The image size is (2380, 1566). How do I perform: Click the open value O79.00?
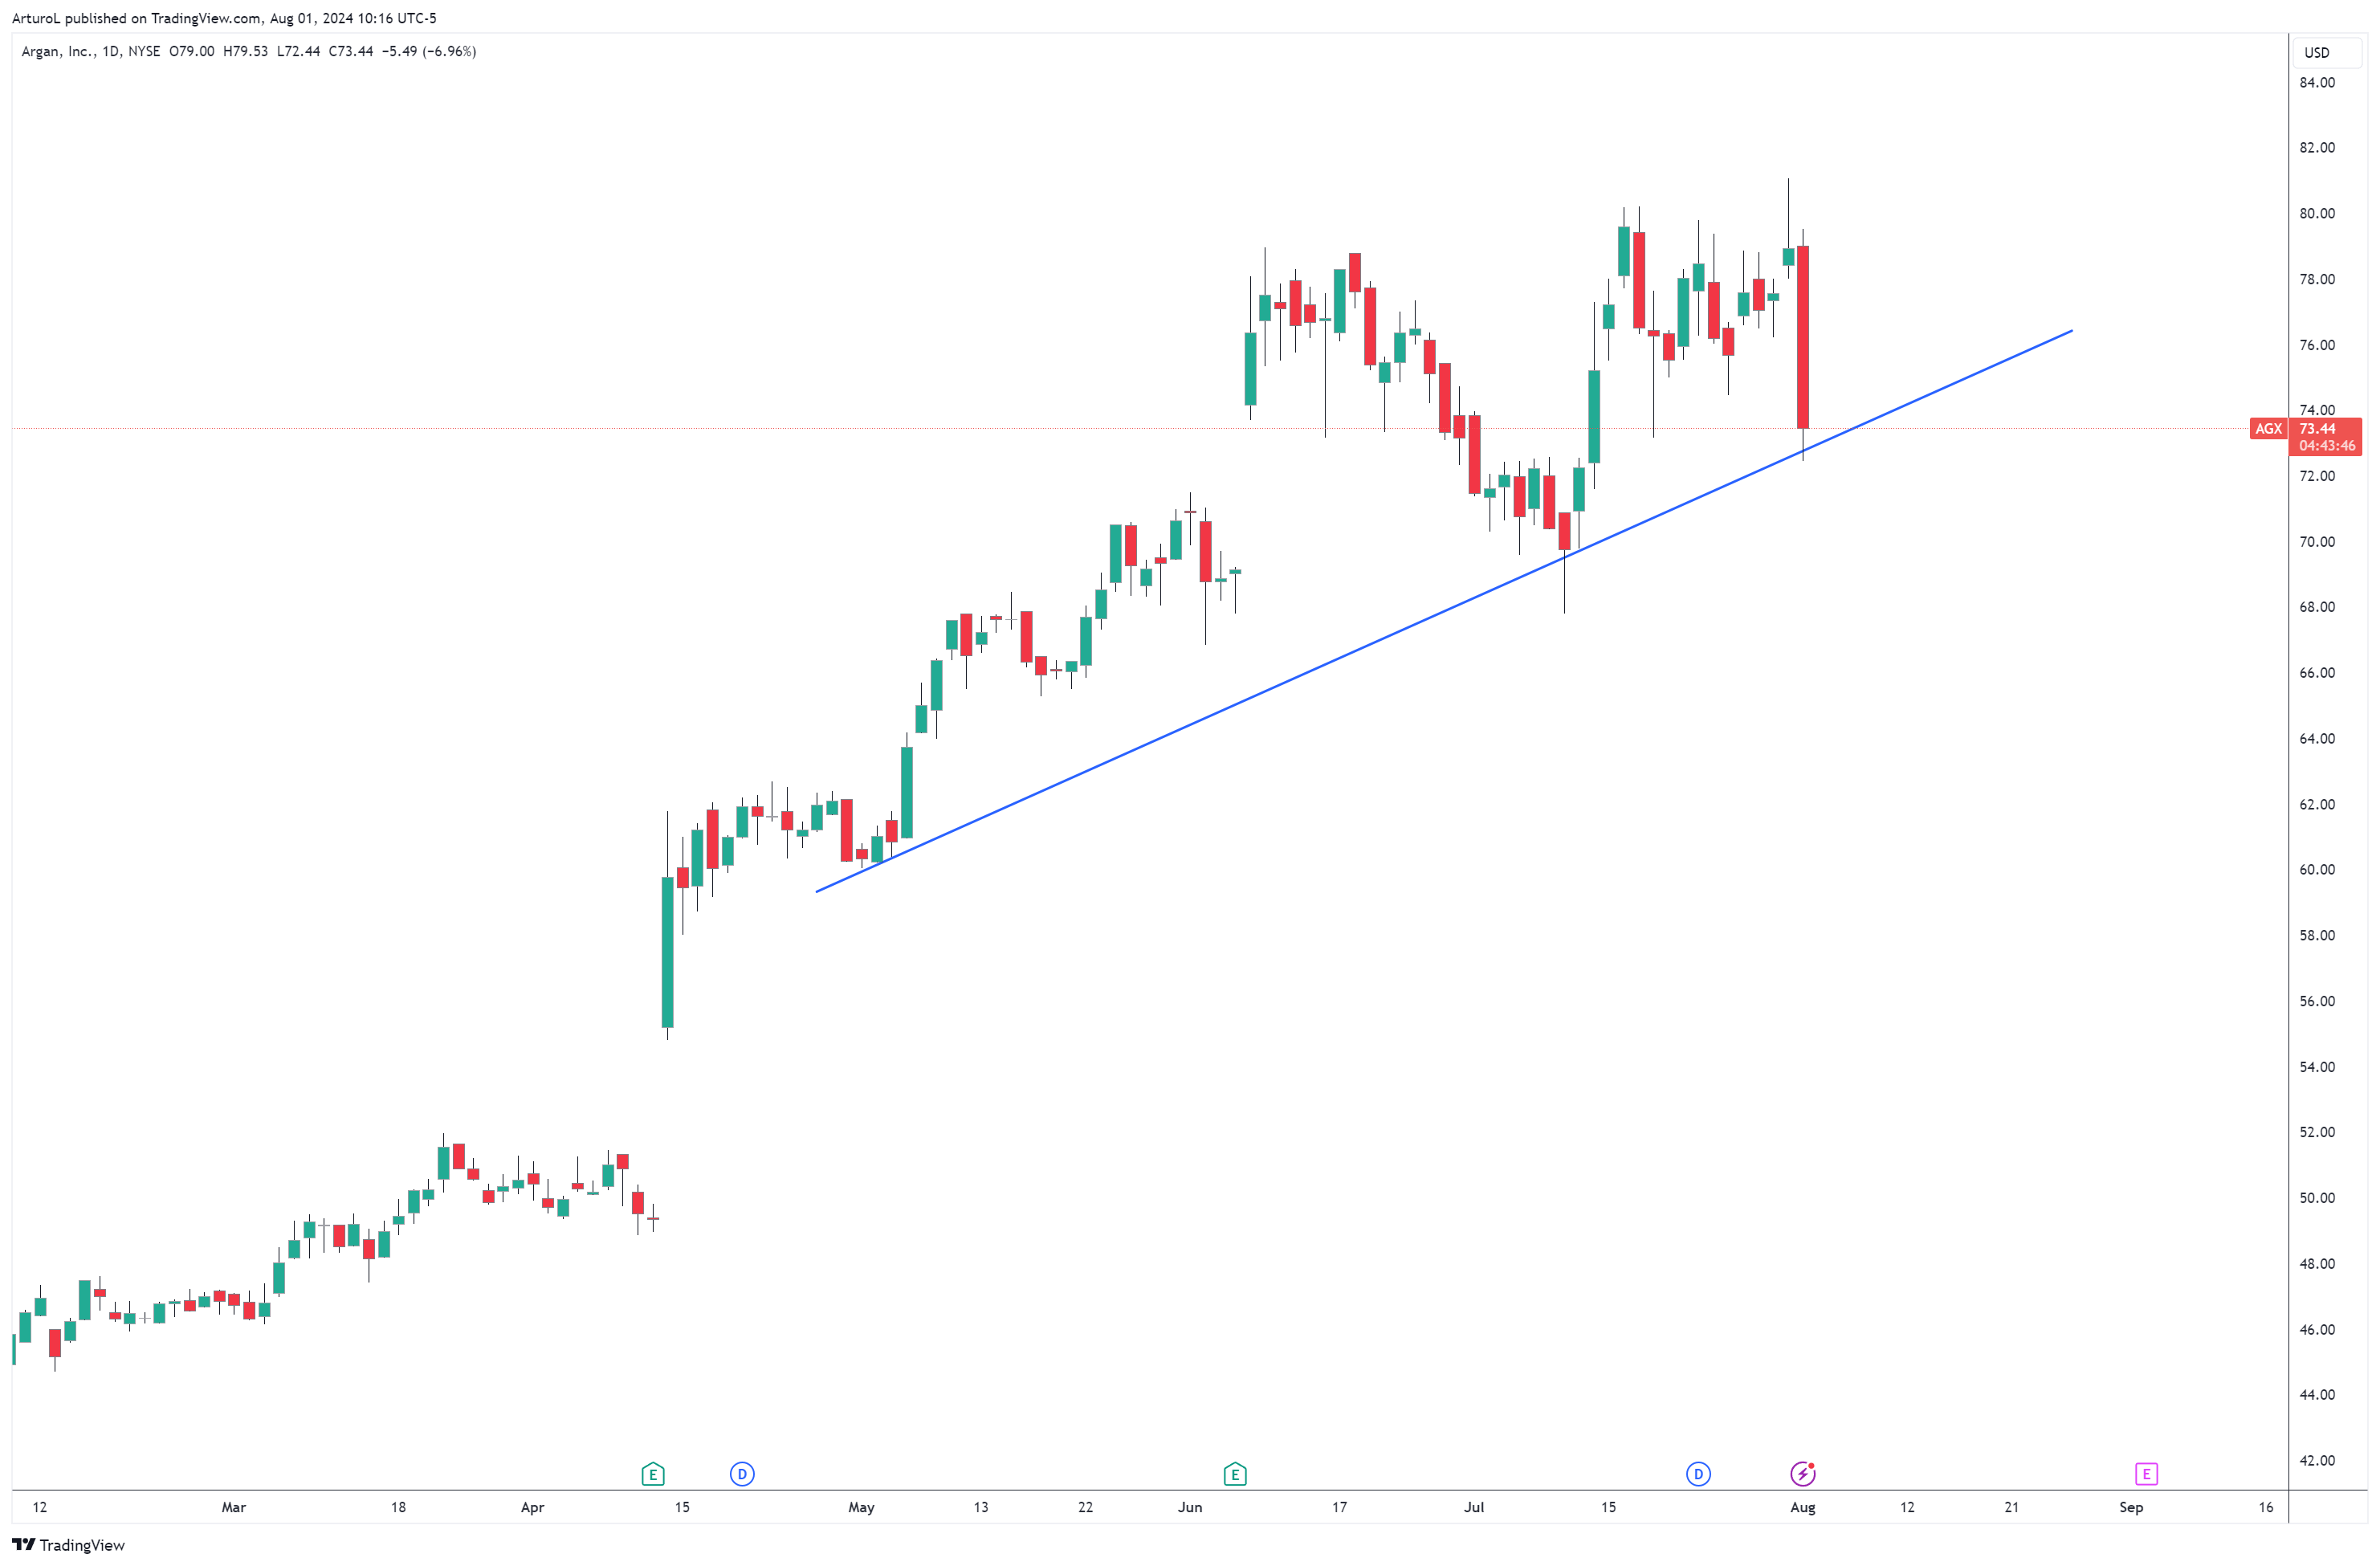(x=192, y=51)
